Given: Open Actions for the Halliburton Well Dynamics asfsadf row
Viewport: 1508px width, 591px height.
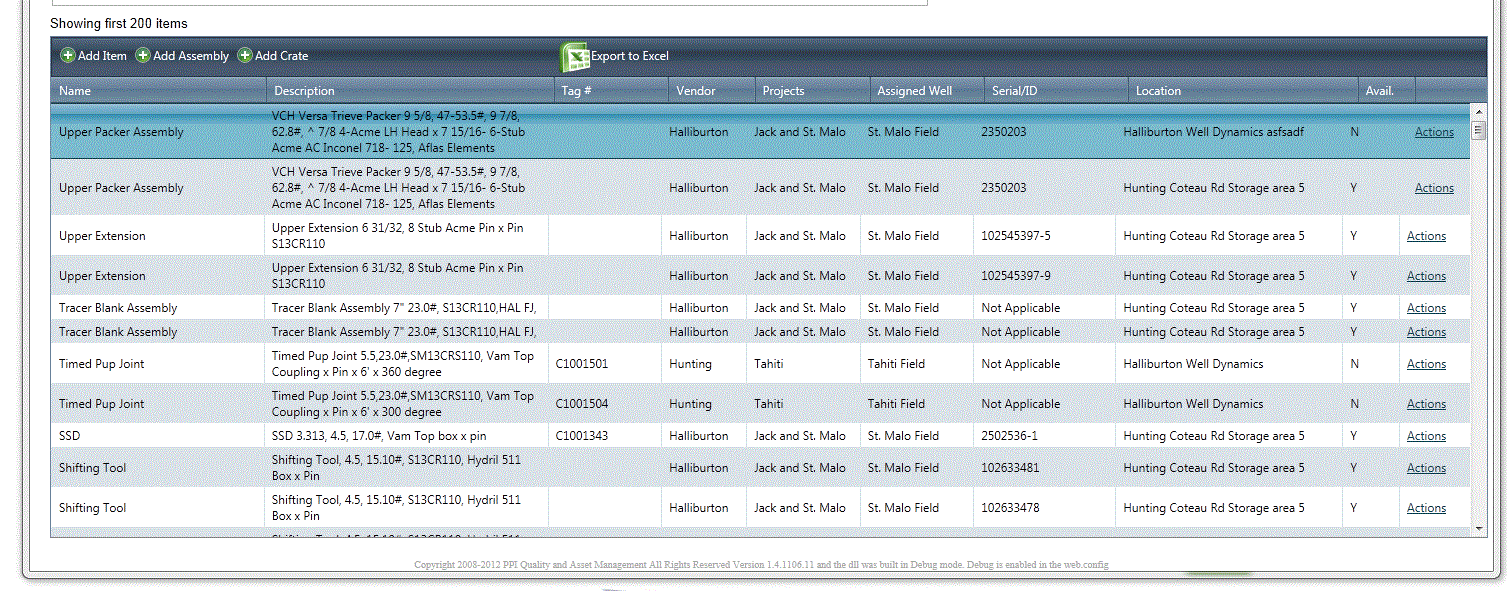Looking at the screenshot, I should pyautogui.click(x=1434, y=132).
